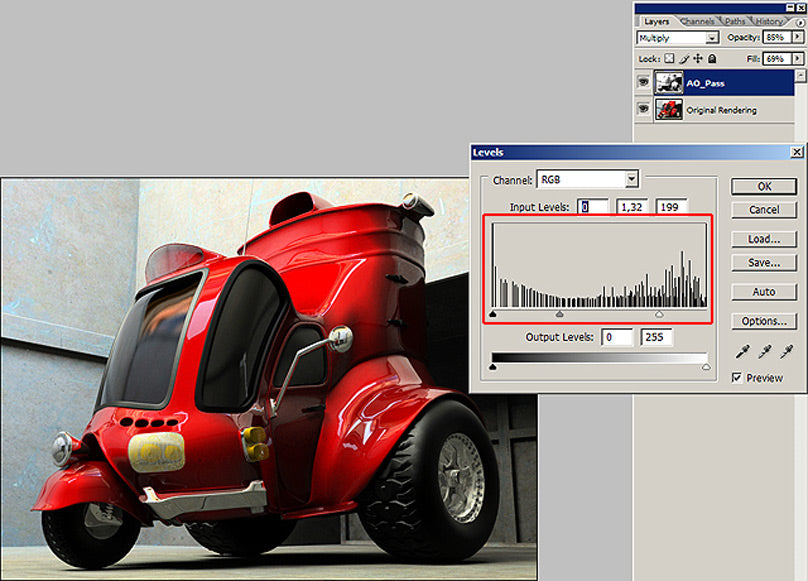Open the Channel dropdown in Levels dialog

tap(633, 178)
